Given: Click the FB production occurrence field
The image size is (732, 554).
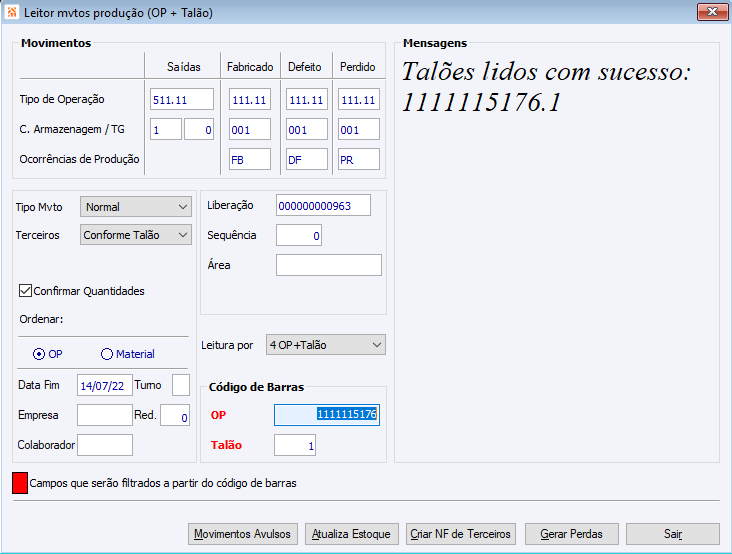Looking at the screenshot, I should click(250, 159).
